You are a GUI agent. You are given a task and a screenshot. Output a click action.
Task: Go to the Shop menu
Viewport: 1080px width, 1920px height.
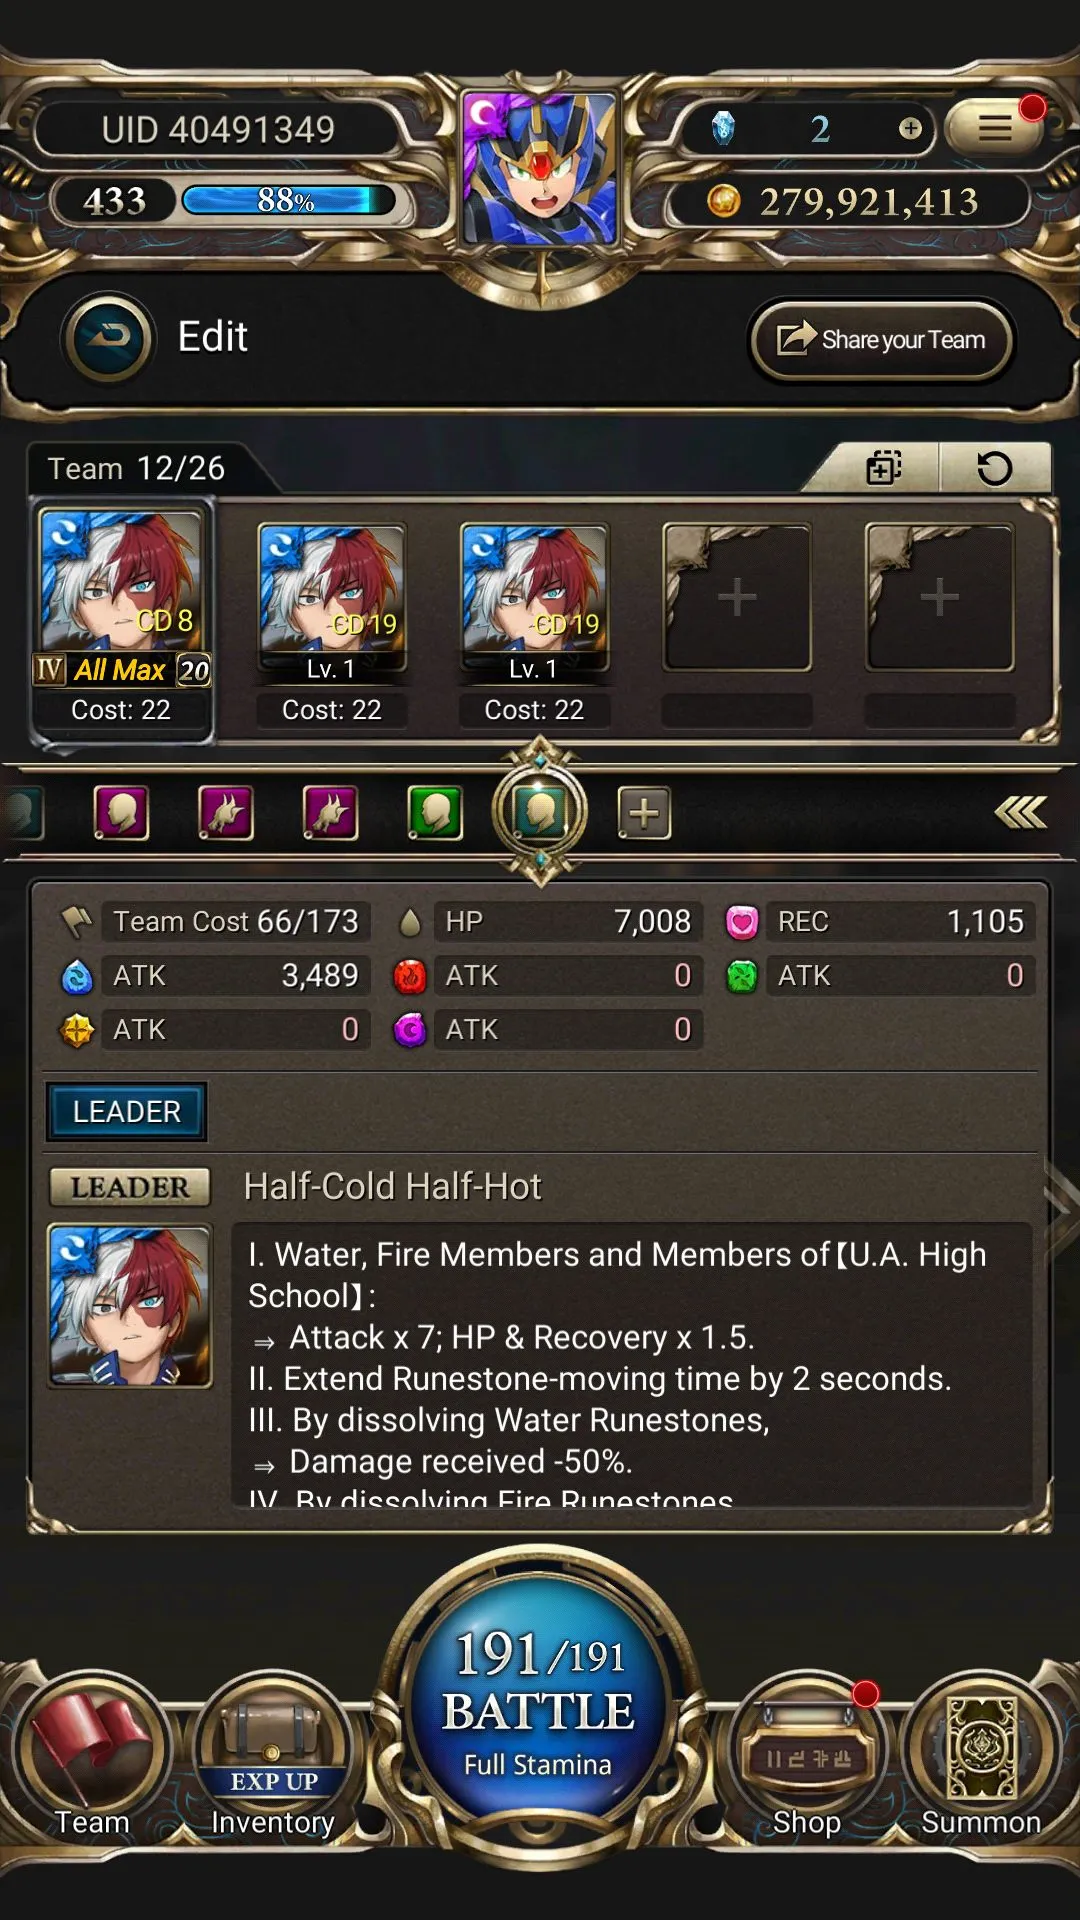point(806,1760)
